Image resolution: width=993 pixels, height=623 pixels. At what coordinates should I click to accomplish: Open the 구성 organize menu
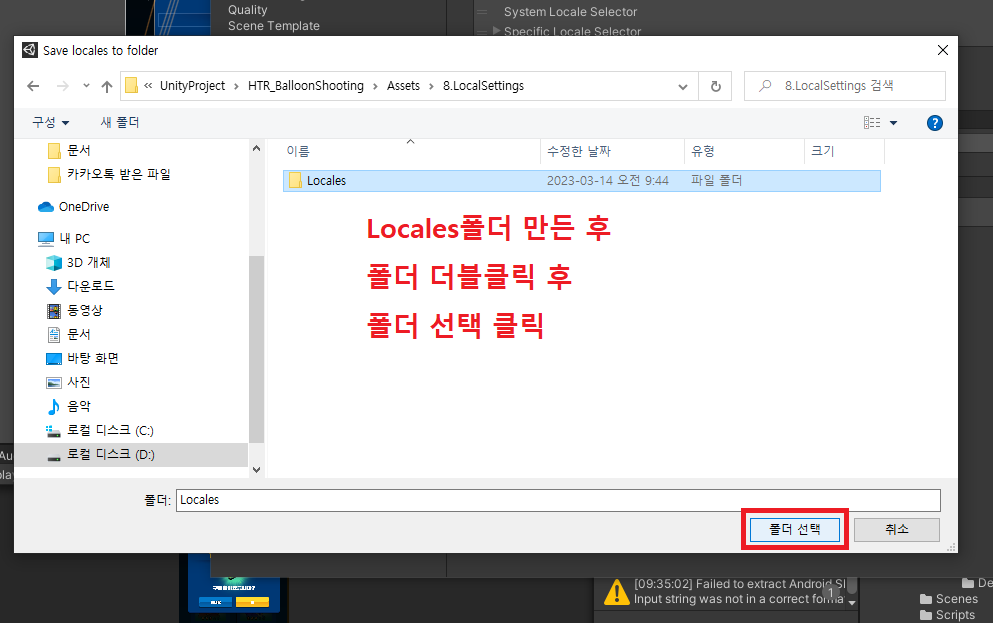(50, 122)
